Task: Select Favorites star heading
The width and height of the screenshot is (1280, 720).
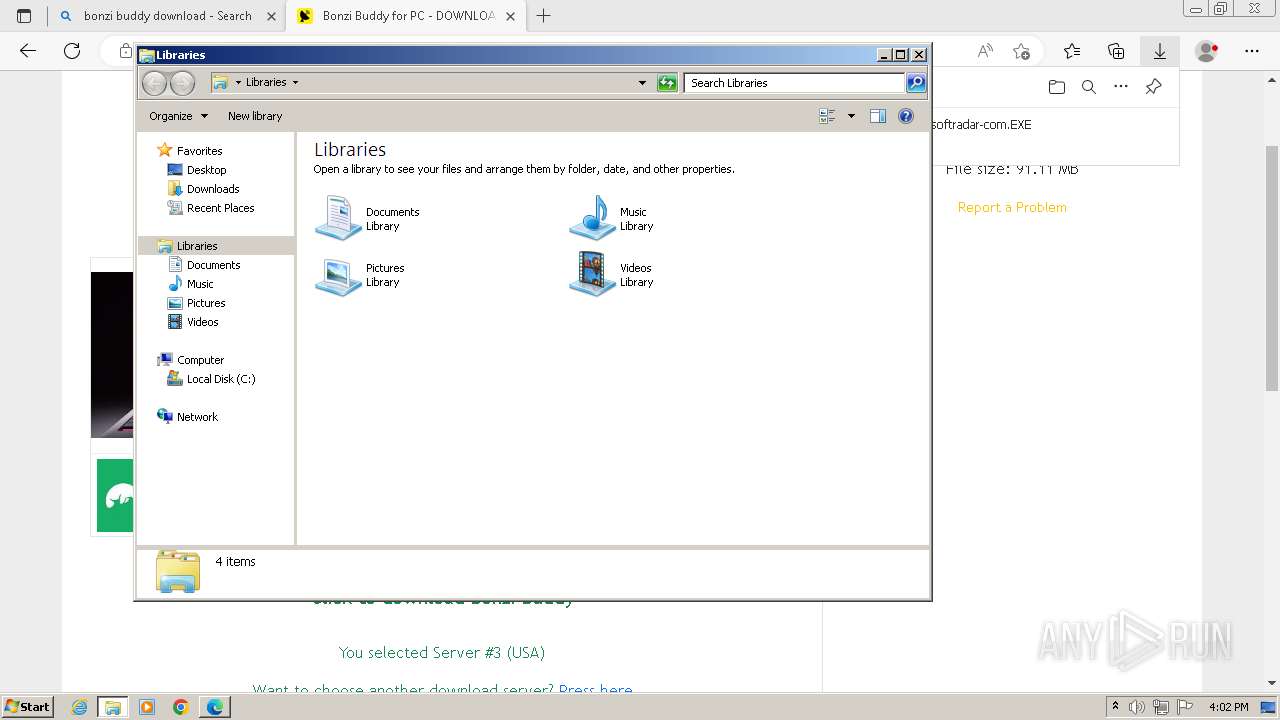Action: tap(199, 151)
